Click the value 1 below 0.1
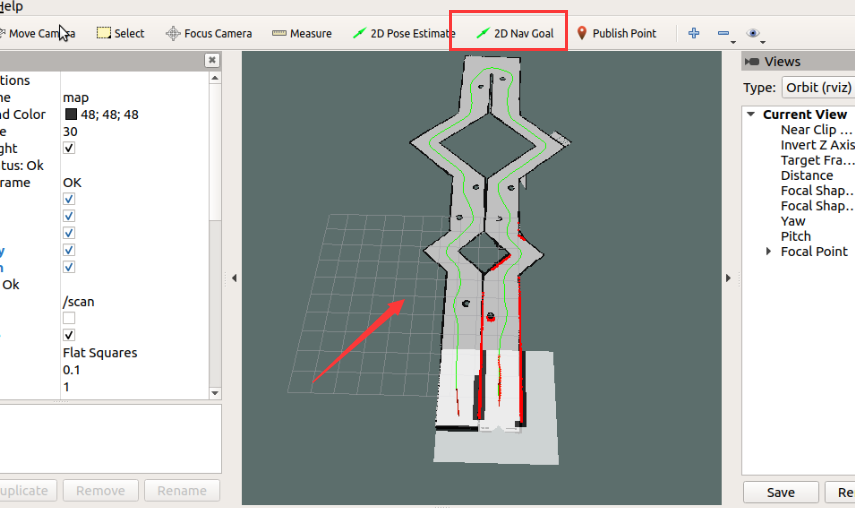The height and width of the screenshot is (508, 855). point(66,386)
